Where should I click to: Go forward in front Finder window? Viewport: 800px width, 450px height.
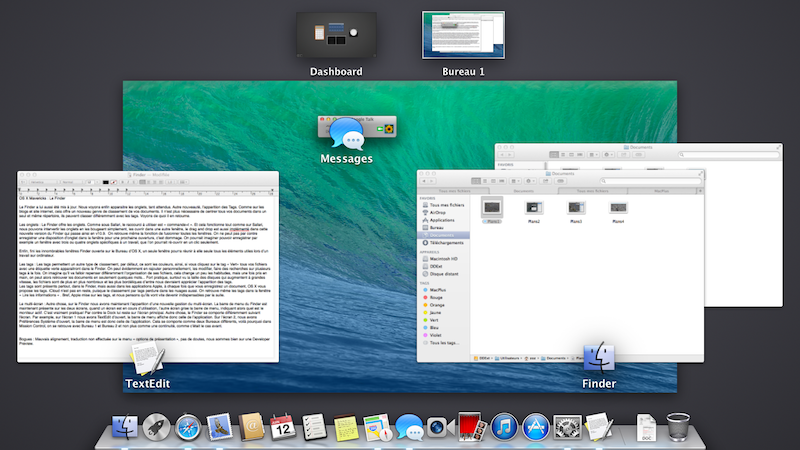[x=432, y=181]
